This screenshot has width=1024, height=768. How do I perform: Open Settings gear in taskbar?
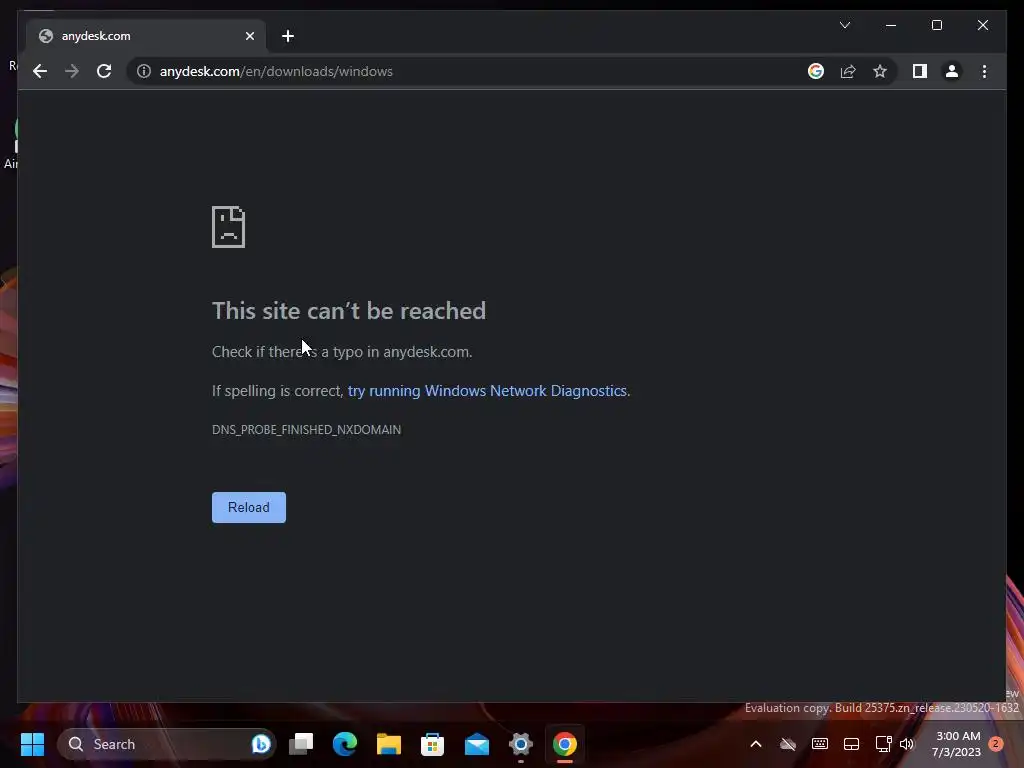(x=520, y=744)
